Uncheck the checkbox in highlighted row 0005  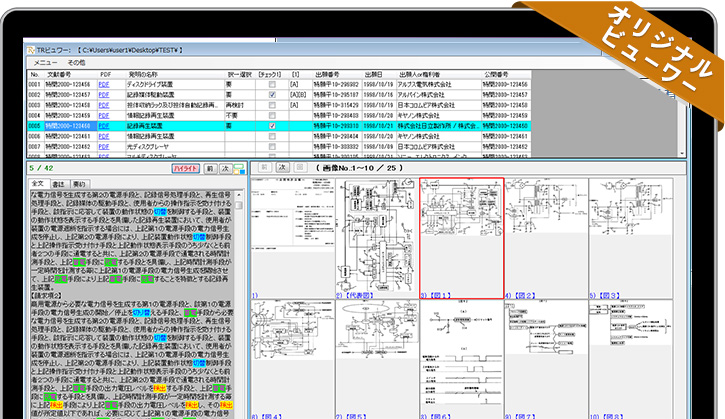[x=272, y=127]
